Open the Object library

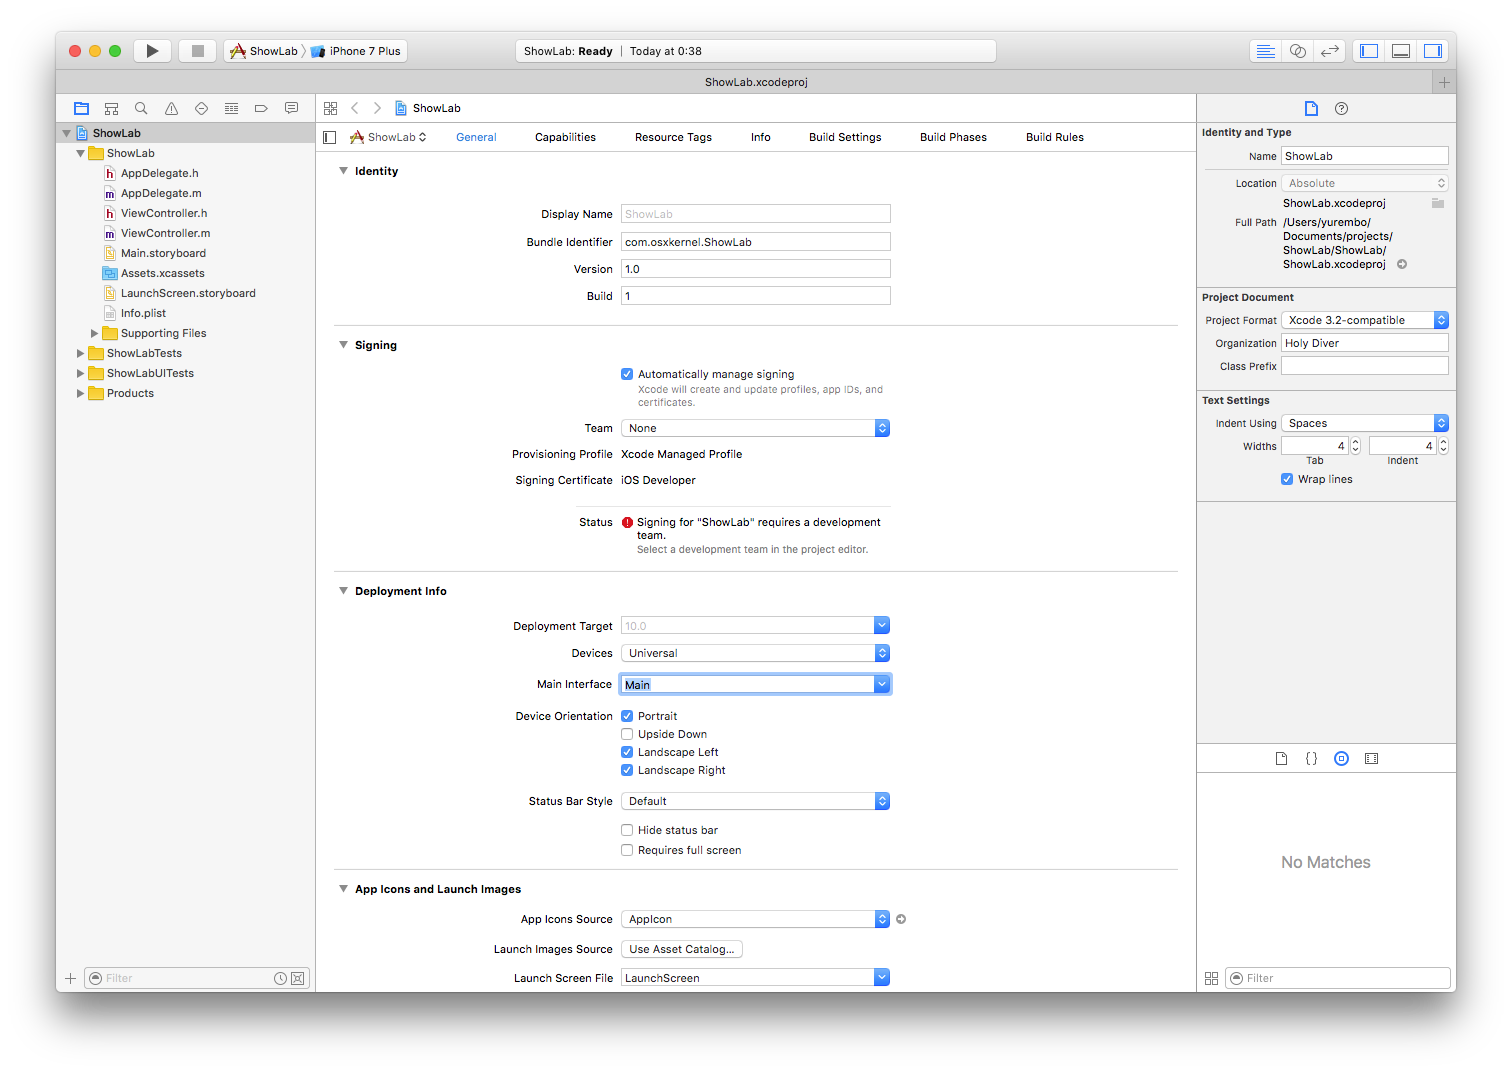click(x=1341, y=759)
